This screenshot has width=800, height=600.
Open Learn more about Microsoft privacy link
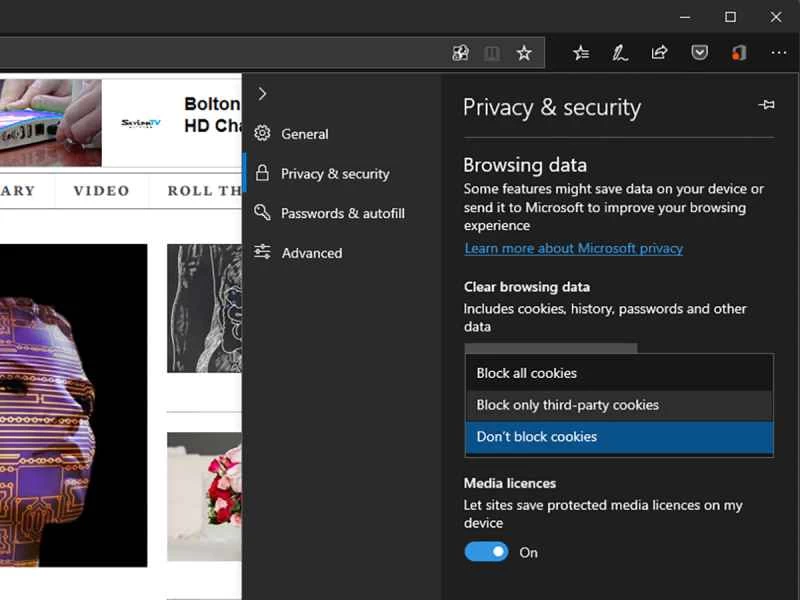(x=573, y=248)
